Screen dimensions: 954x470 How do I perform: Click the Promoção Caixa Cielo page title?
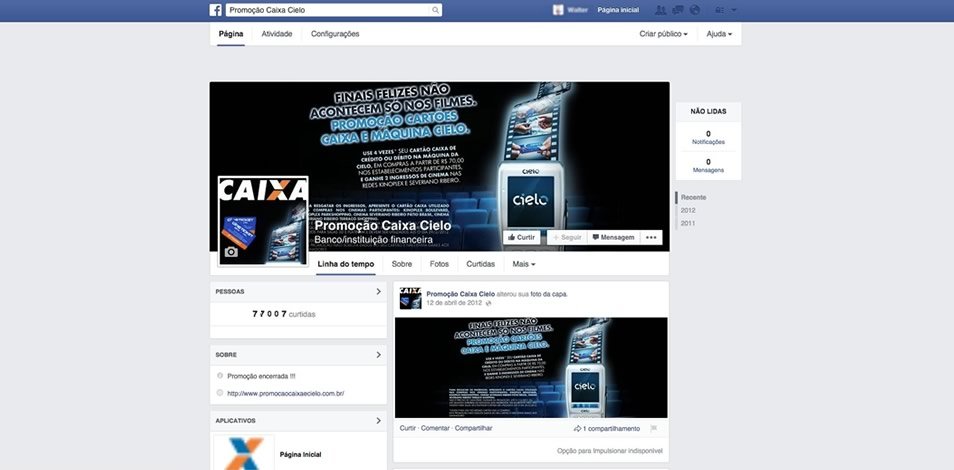(383, 226)
